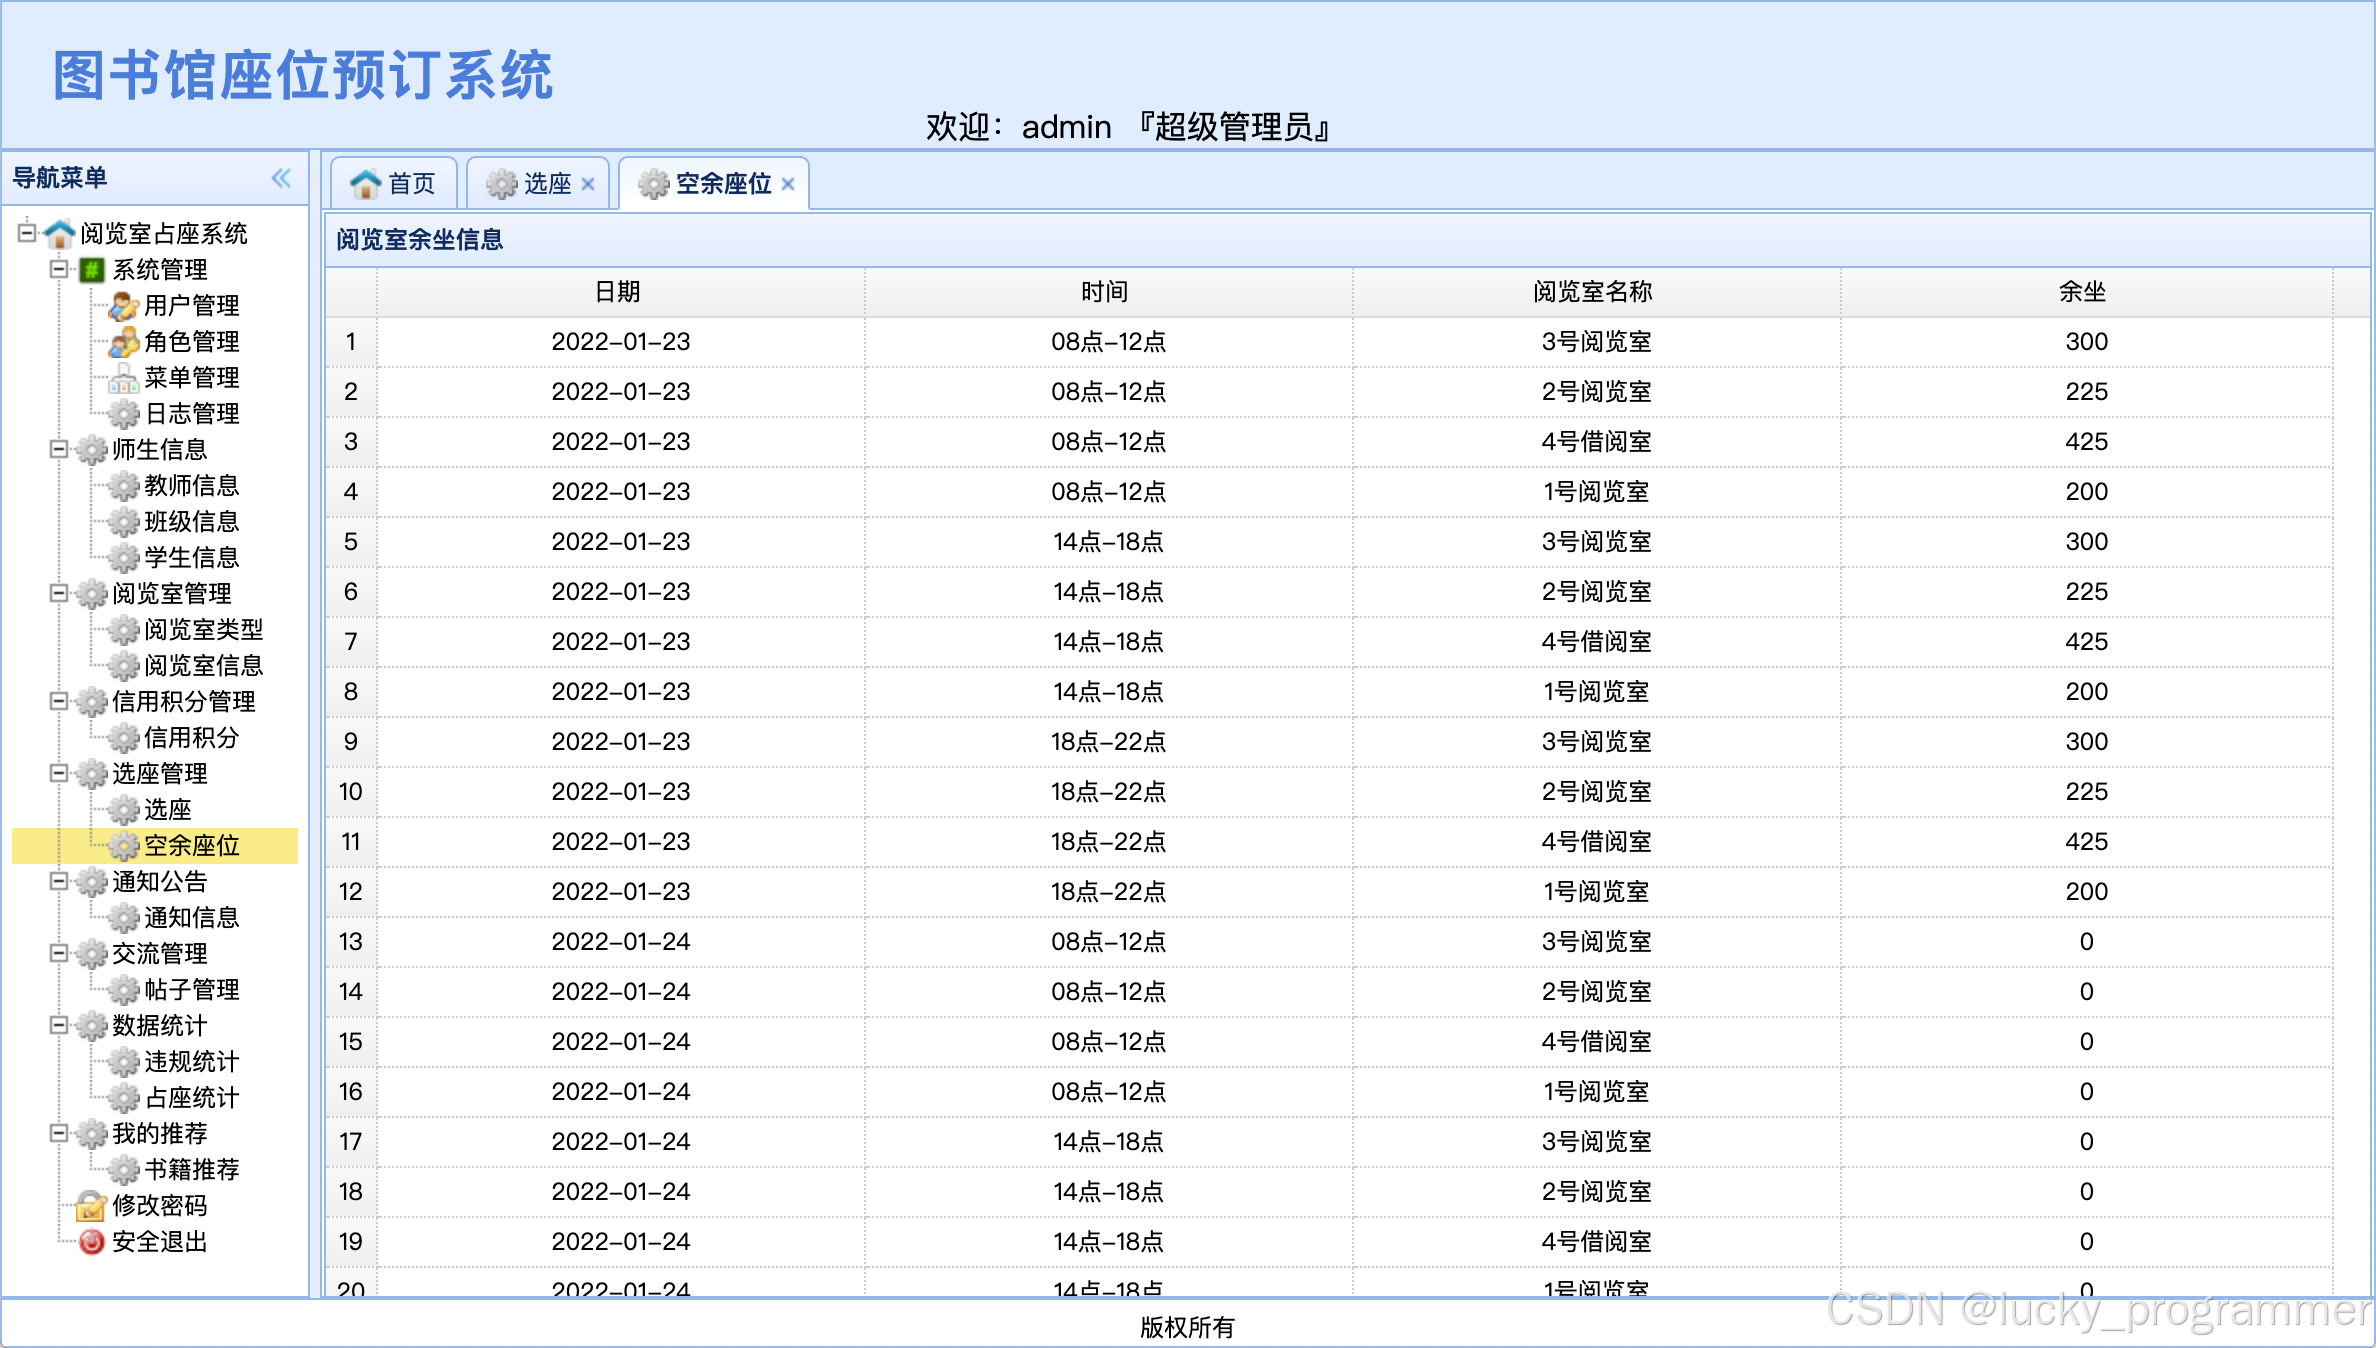Close the 空余座位 tab
The height and width of the screenshot is (1348, 2376).
point(788,184)
